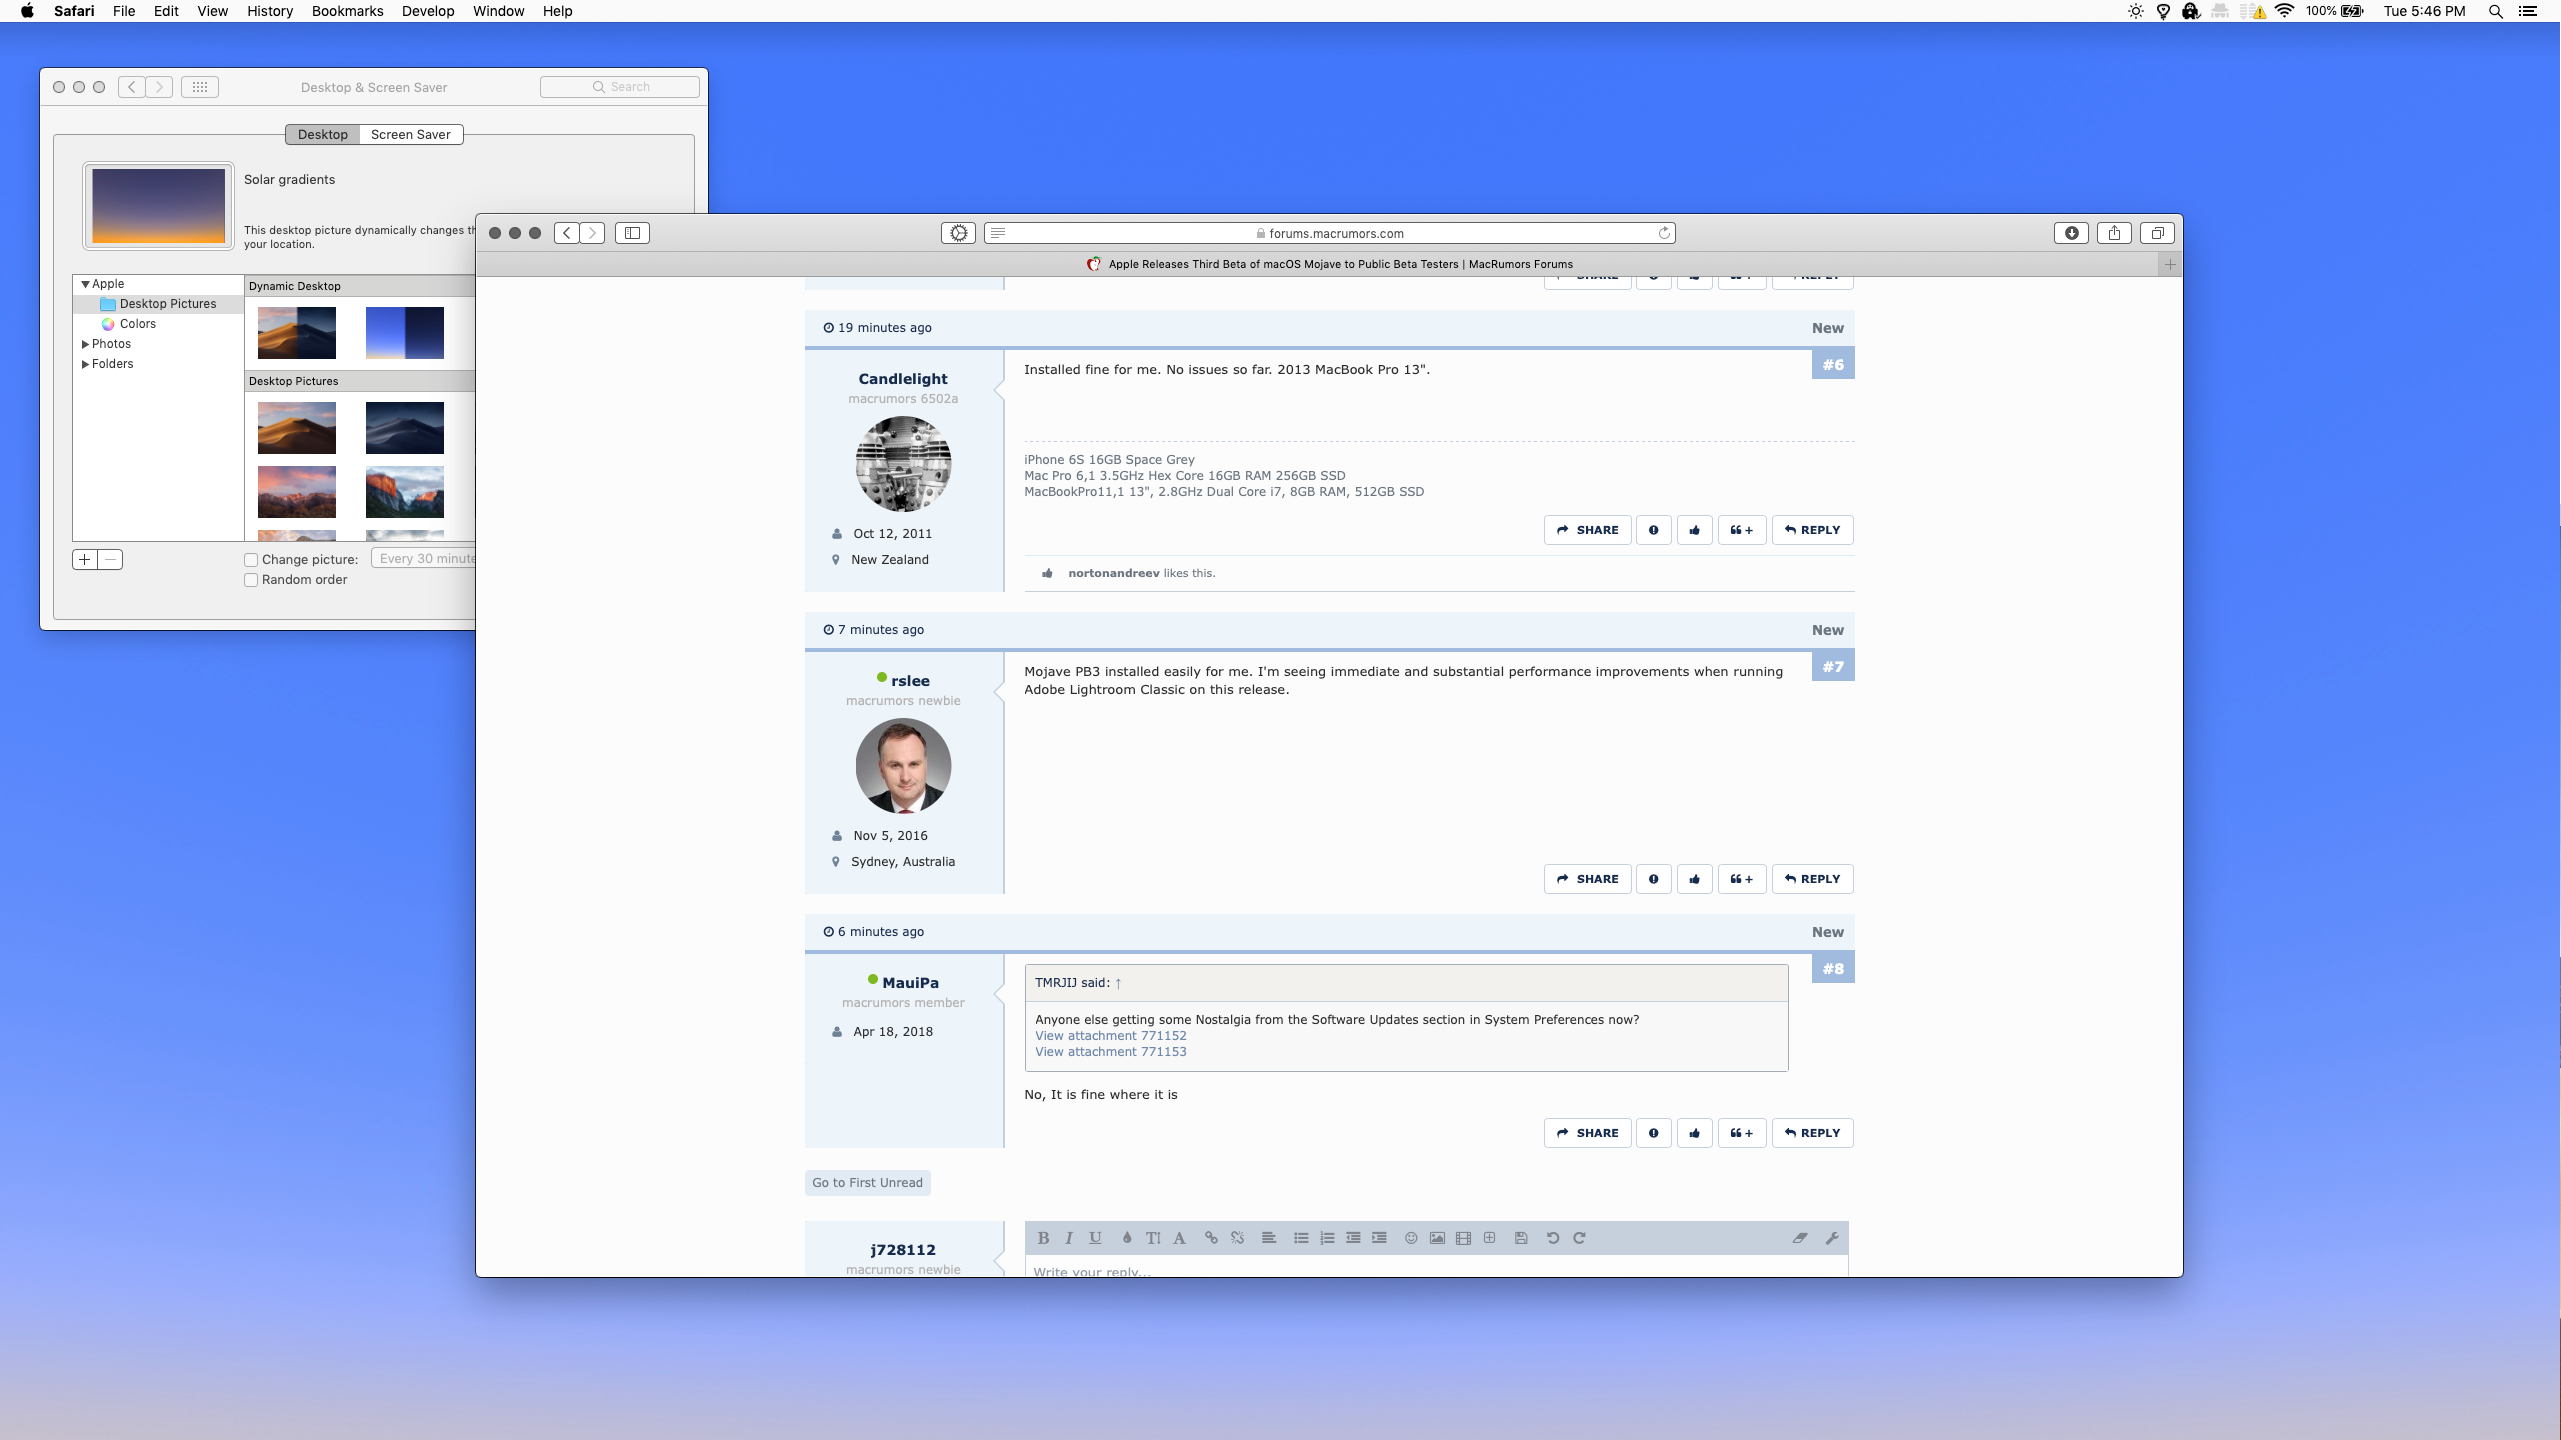The image size is (2561, 1440).
Task: Open View attachment 771153 link
Action: (1110, 1052)
